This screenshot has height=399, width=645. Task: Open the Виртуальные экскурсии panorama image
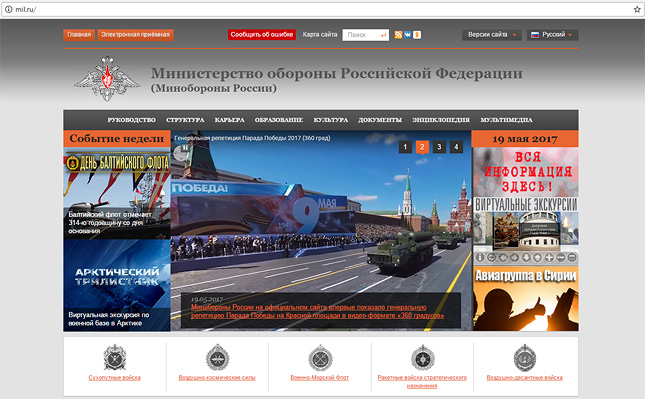[526, 231]
